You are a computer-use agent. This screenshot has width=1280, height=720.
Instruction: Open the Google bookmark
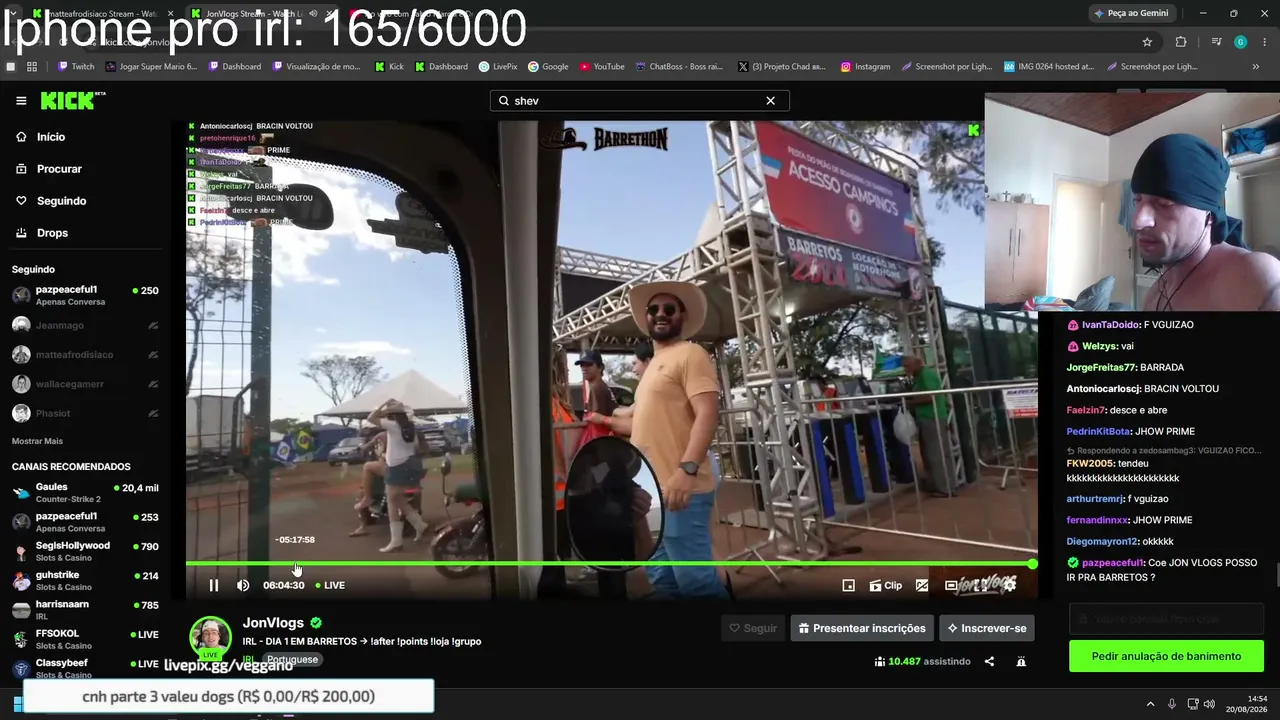coord(548,67)
